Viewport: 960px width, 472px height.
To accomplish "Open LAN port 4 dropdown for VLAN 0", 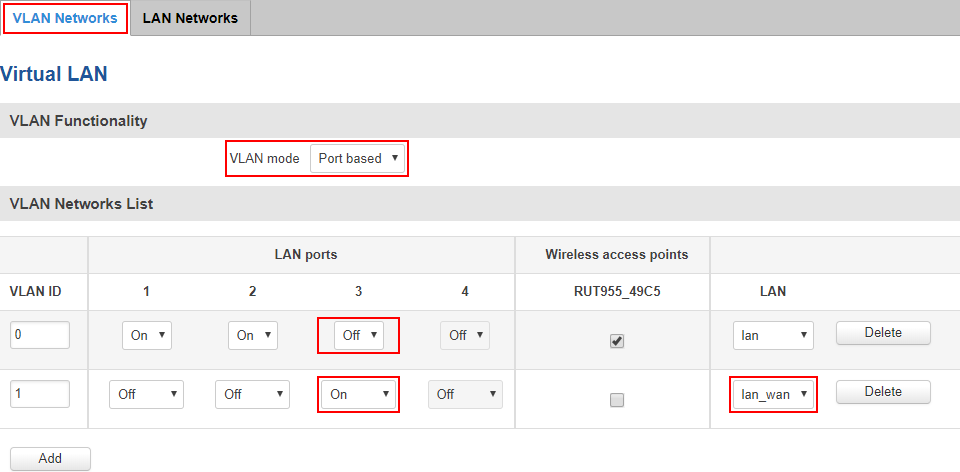I will [465, 336].
